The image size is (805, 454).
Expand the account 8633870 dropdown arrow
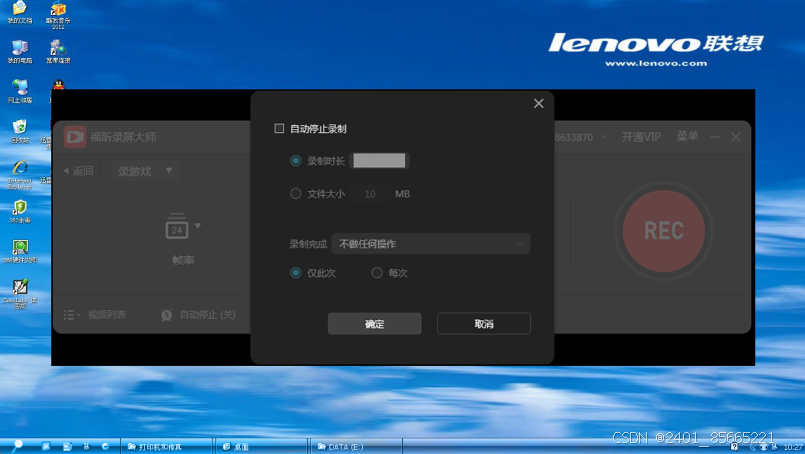pos(604,137)
